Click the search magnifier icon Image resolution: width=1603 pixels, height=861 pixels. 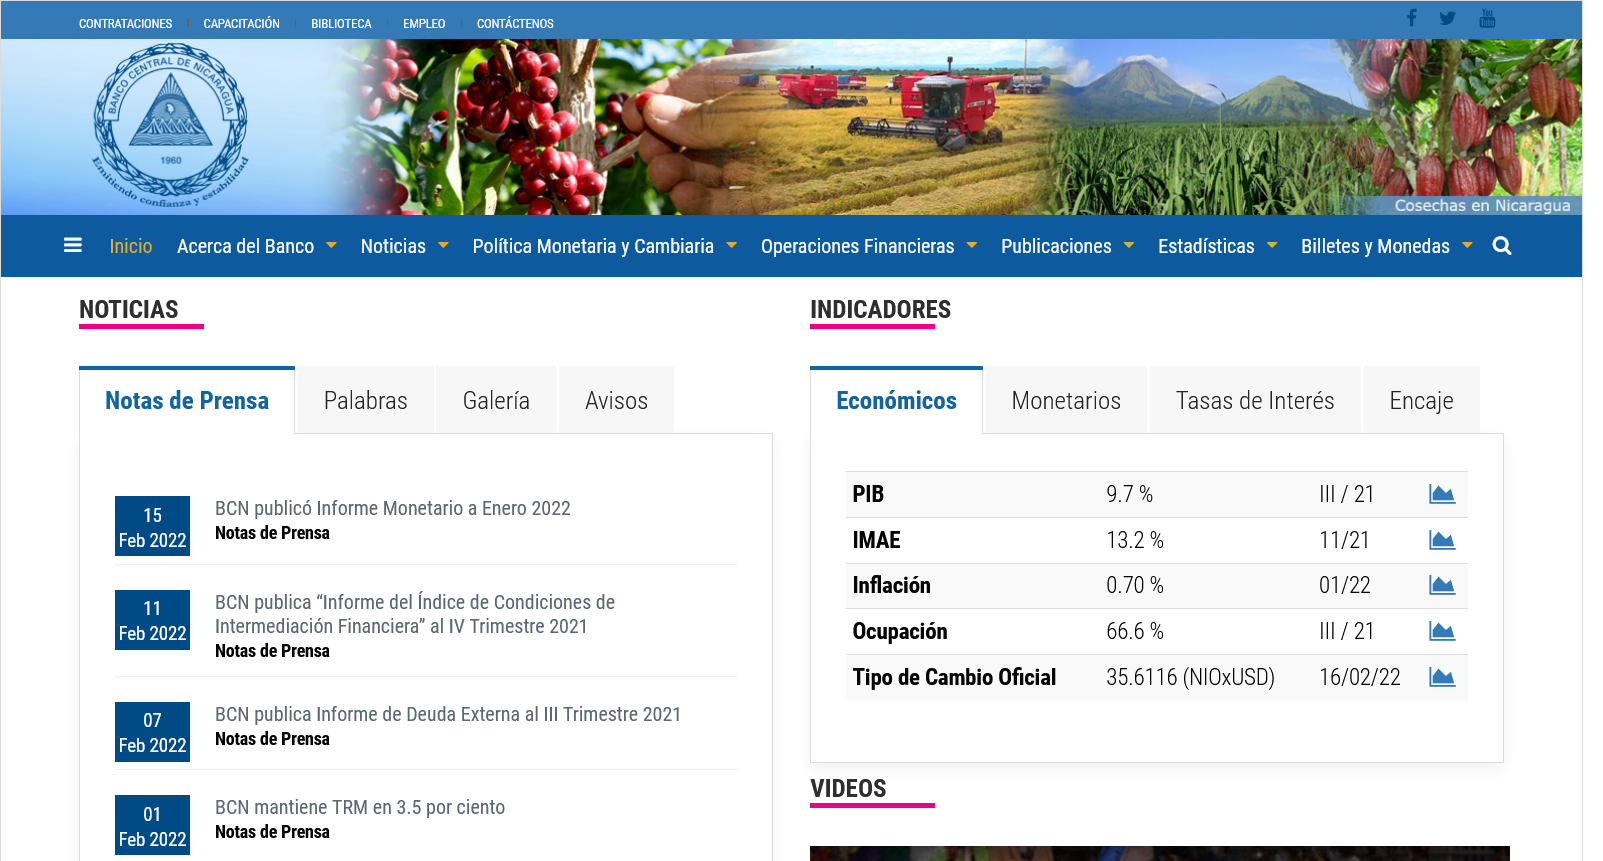pyautogui.click(x=1501, y=246)
